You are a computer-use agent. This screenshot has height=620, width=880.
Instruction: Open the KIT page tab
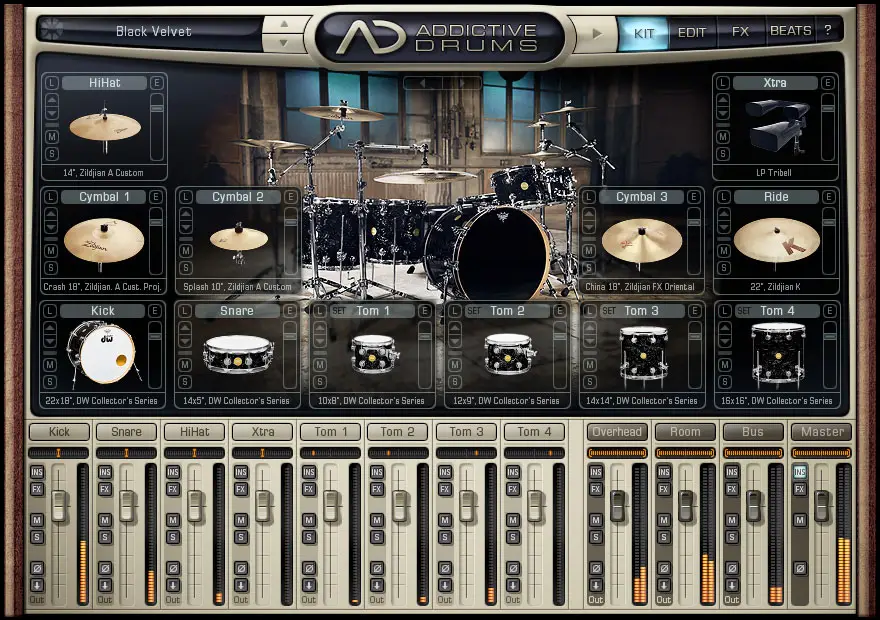tap(643, 33)
